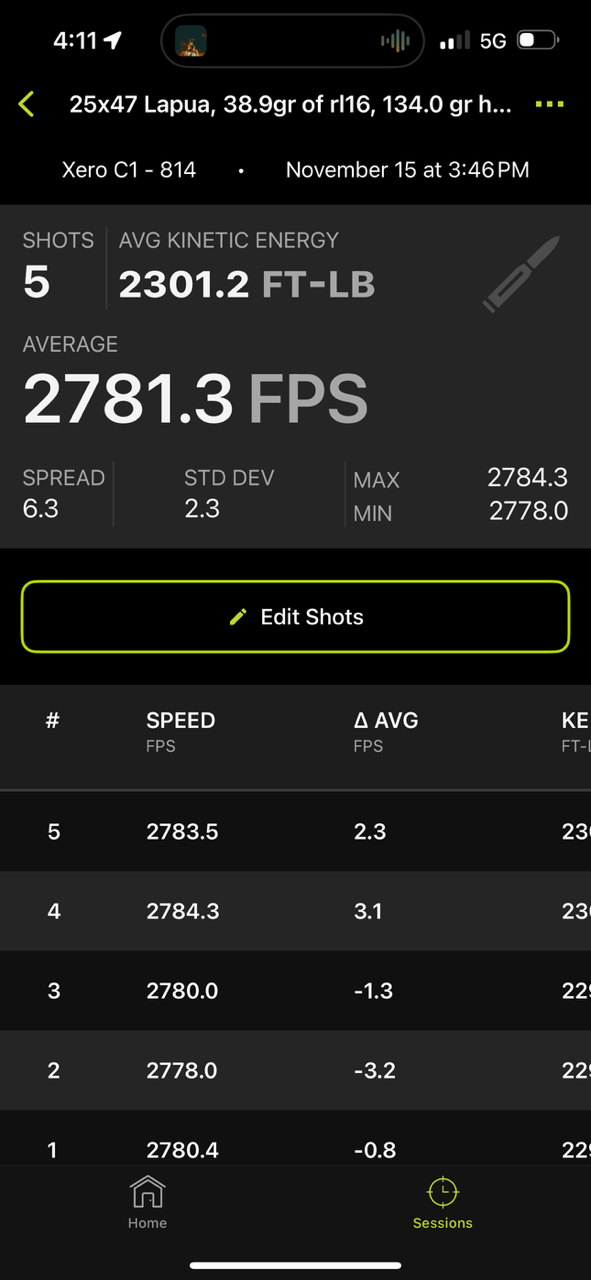591x1280 pixels.
Task: Tap the Home house icon
Action: pyautogui.click(x=147, y=1192)
